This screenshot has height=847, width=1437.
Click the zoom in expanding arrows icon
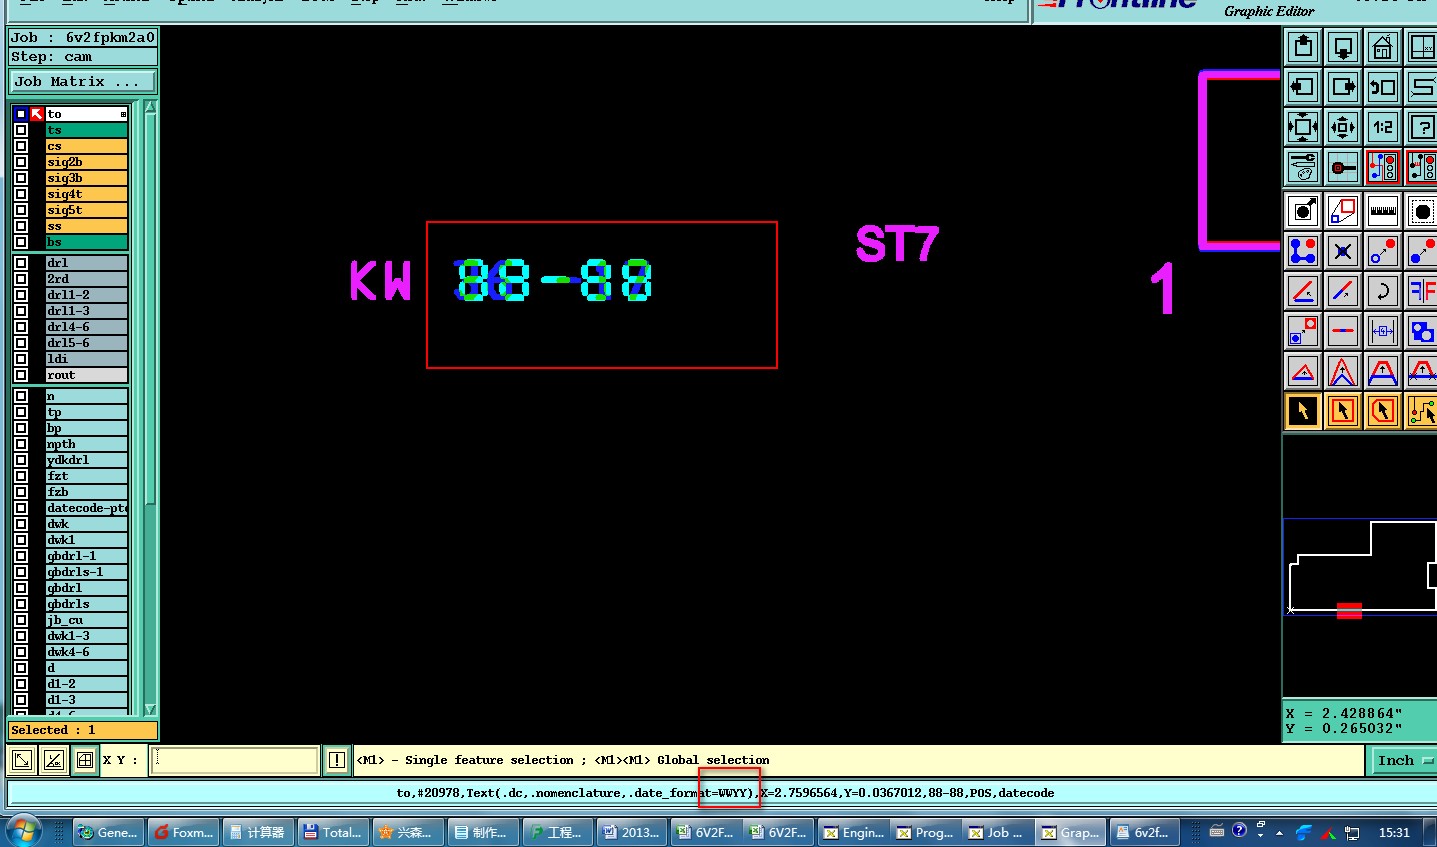[1303, 127]
